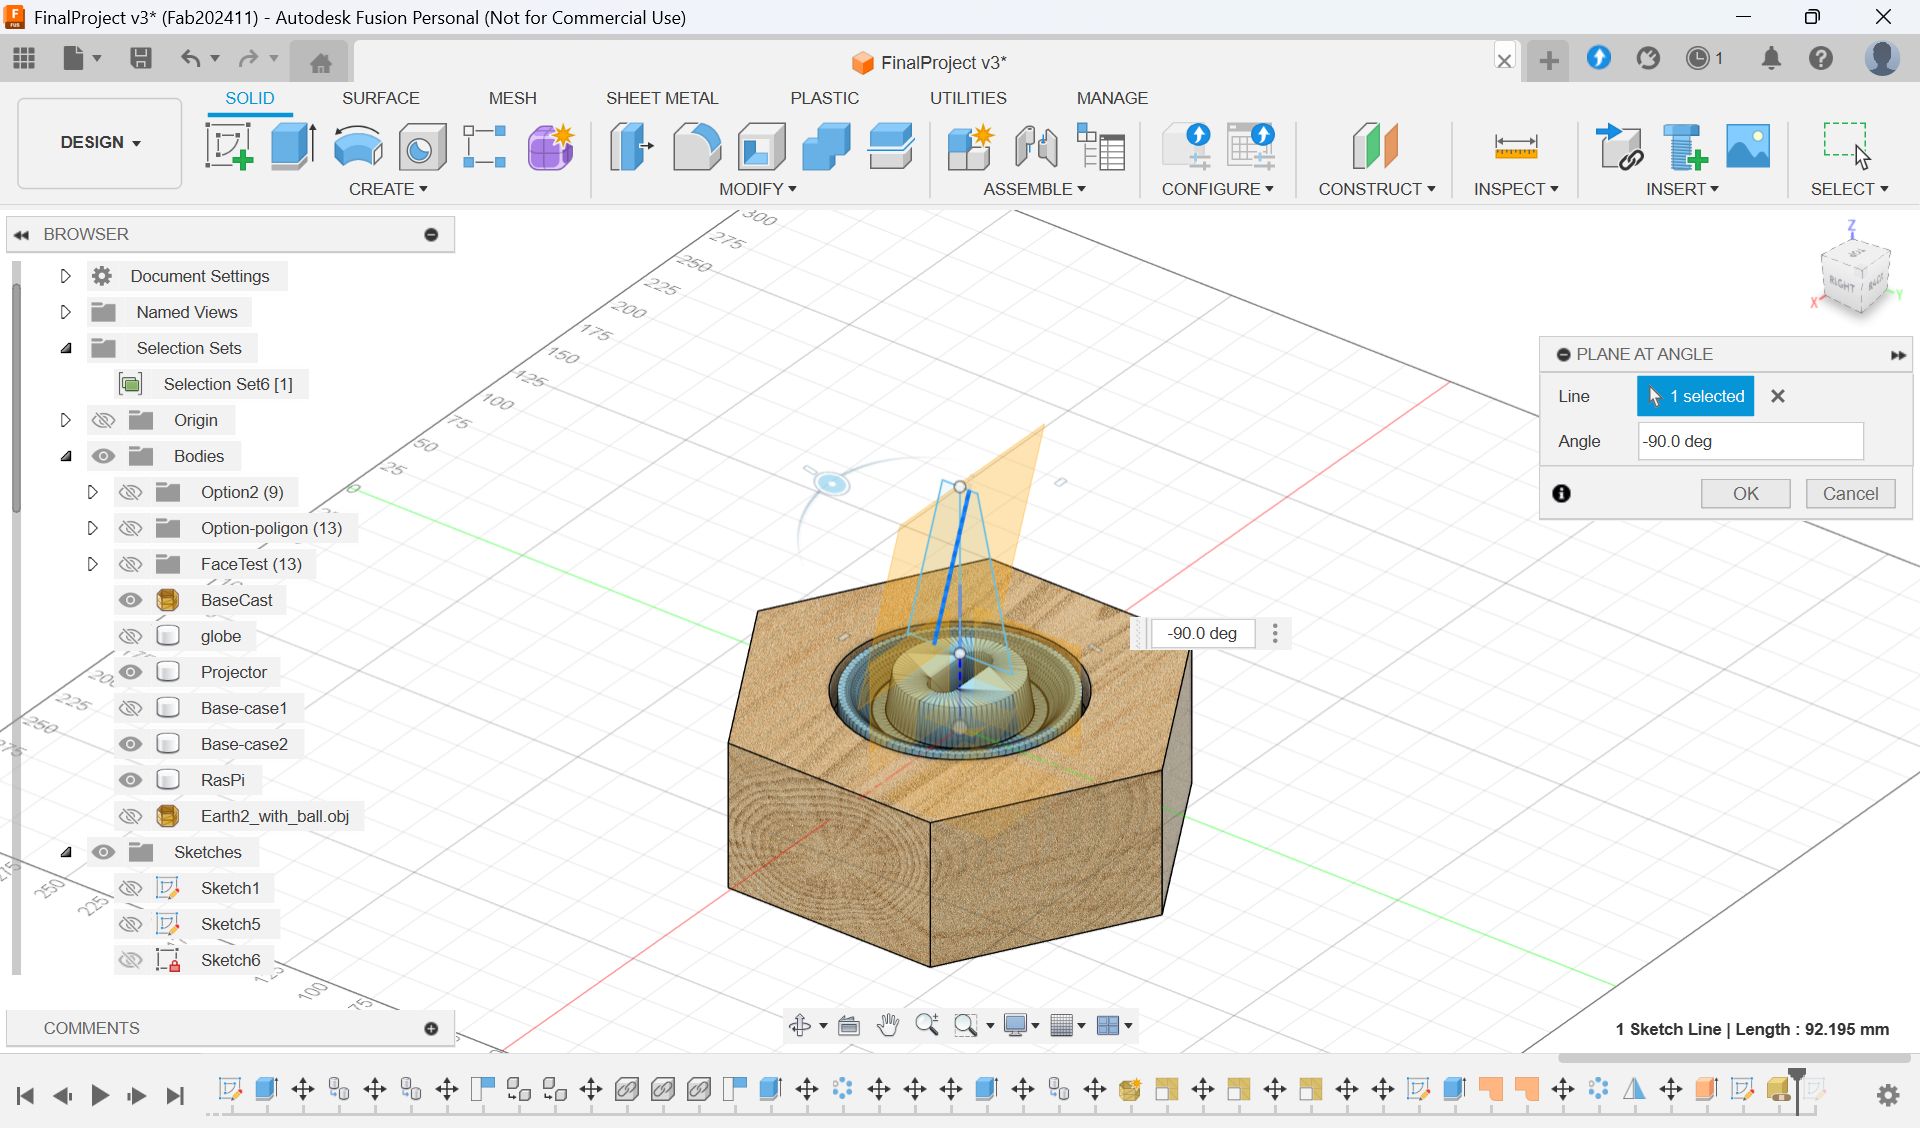Open the DESIGN workspace dropdown
The image size is (1920, 1128).
(x=100, y=142)
